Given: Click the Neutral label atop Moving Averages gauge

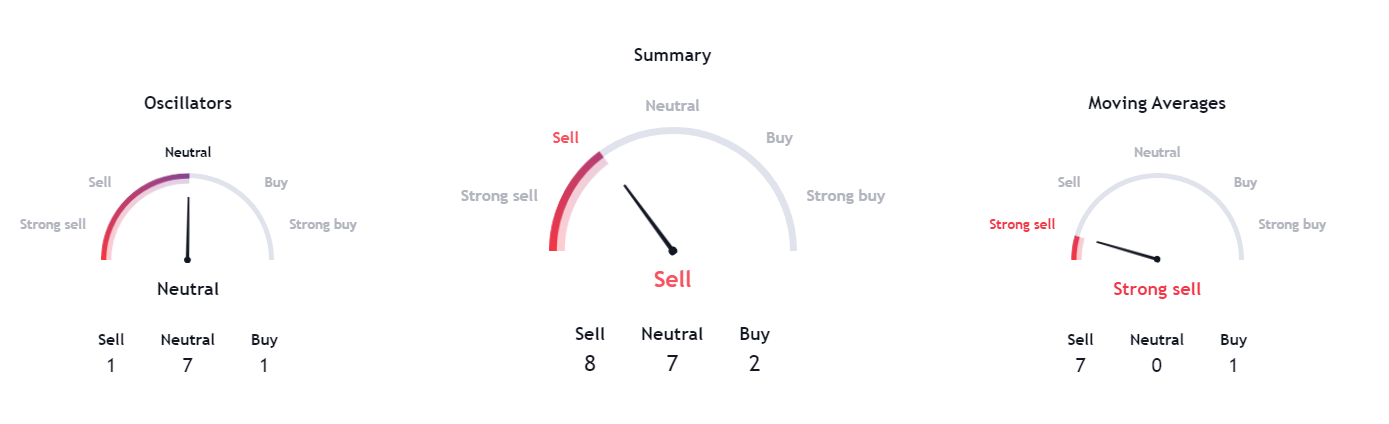Looking at the screenshot, I should (x=1157, y=152).
